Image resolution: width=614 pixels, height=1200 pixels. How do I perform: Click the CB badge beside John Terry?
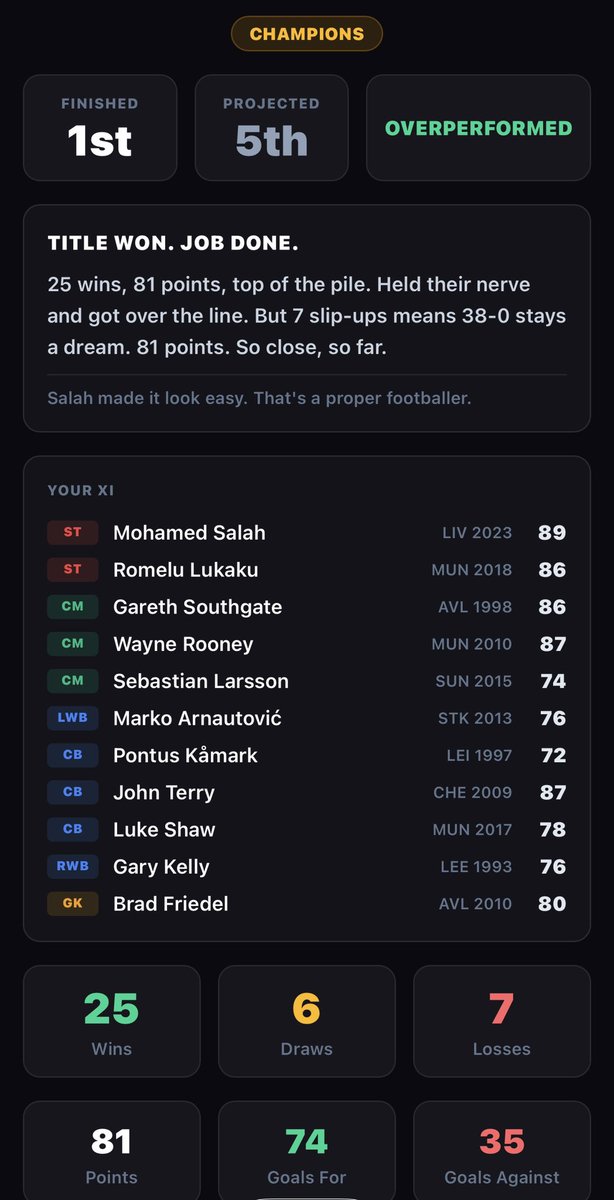[x=72, y=792]
